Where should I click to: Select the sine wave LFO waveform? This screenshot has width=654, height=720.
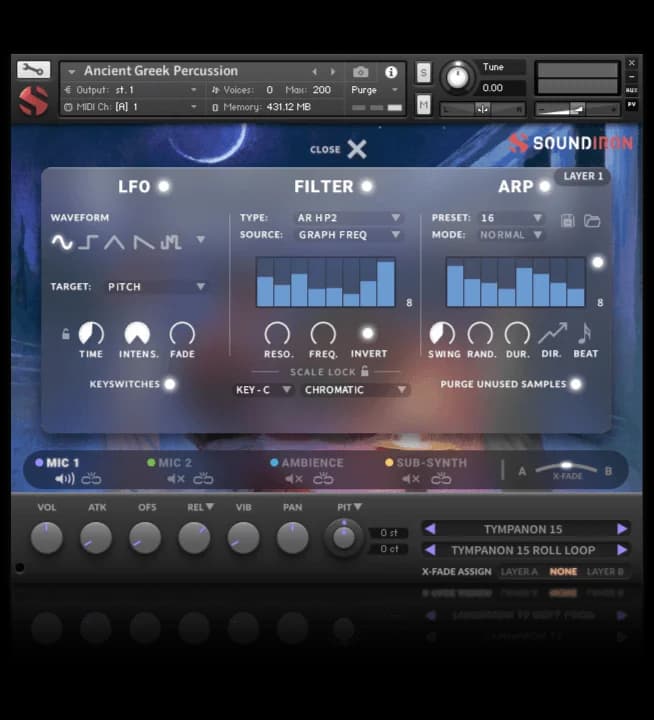62,242
